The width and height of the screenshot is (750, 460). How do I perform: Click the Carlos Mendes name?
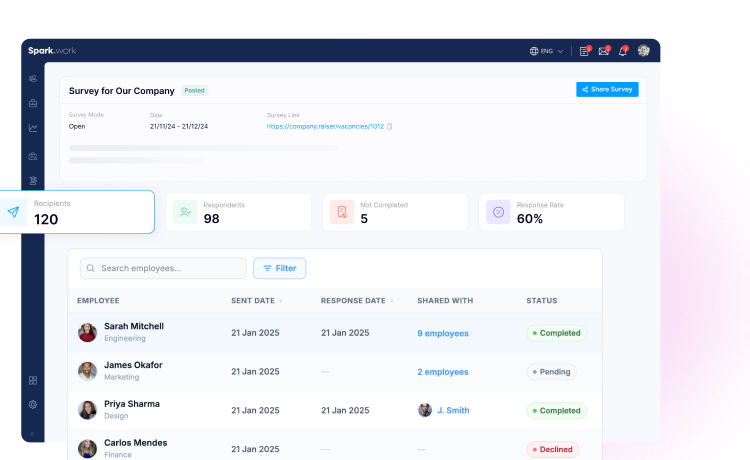click(136, 443)
